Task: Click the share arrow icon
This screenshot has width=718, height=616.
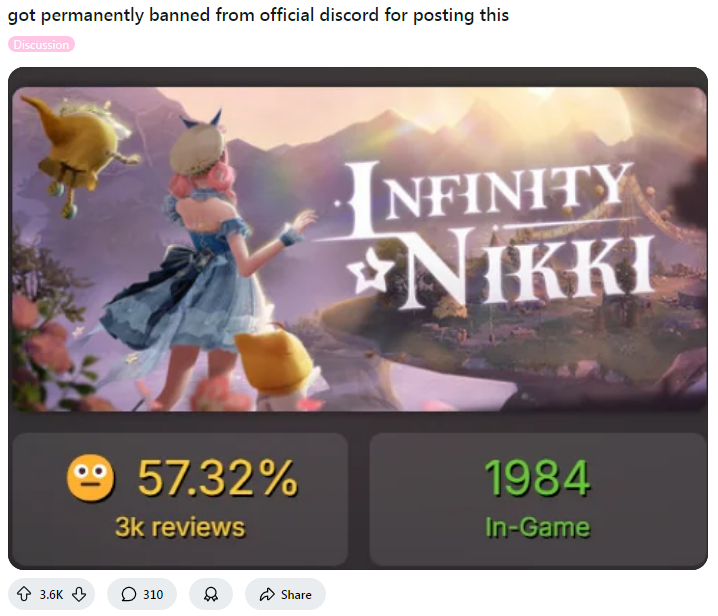Action: [x=267, y=594]
